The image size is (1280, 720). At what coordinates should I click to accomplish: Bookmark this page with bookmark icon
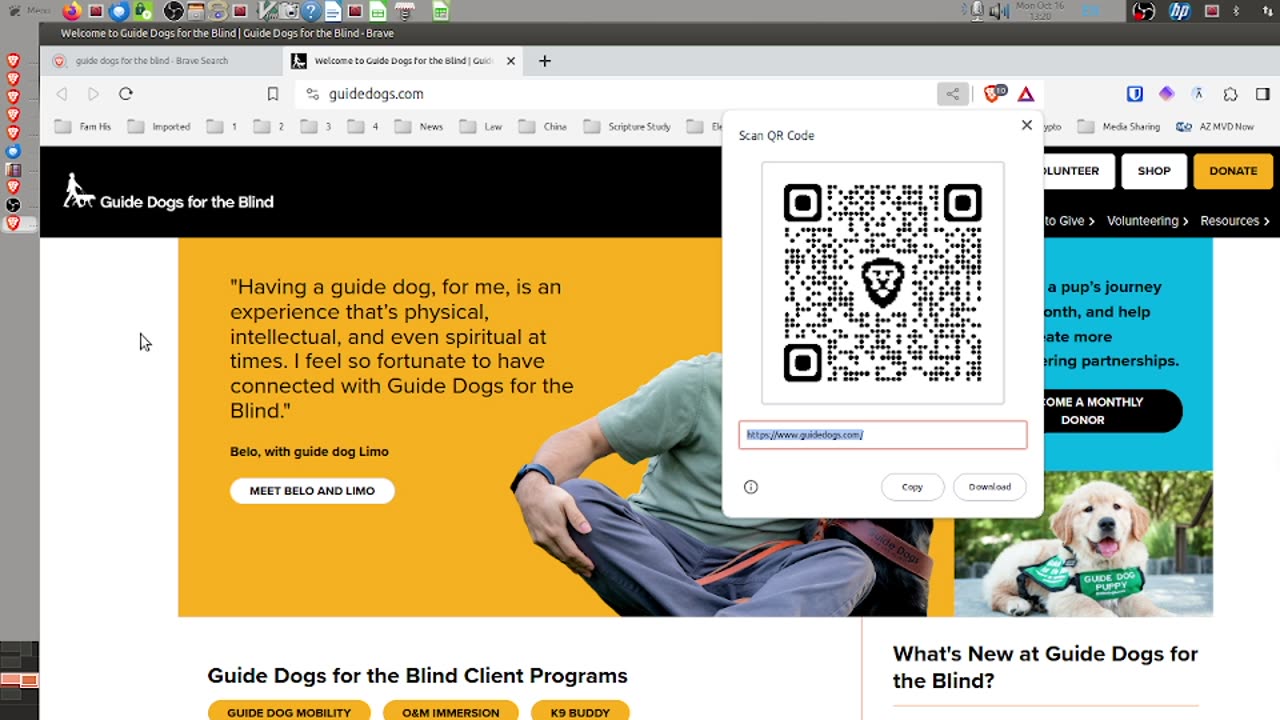click(x=273, y=94)
